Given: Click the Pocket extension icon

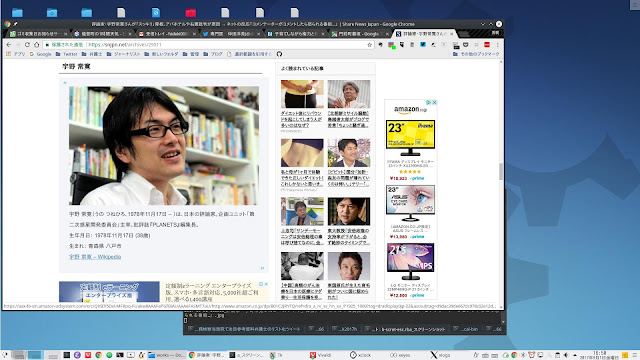Looking at the screenshot, I should pos(465,44).
